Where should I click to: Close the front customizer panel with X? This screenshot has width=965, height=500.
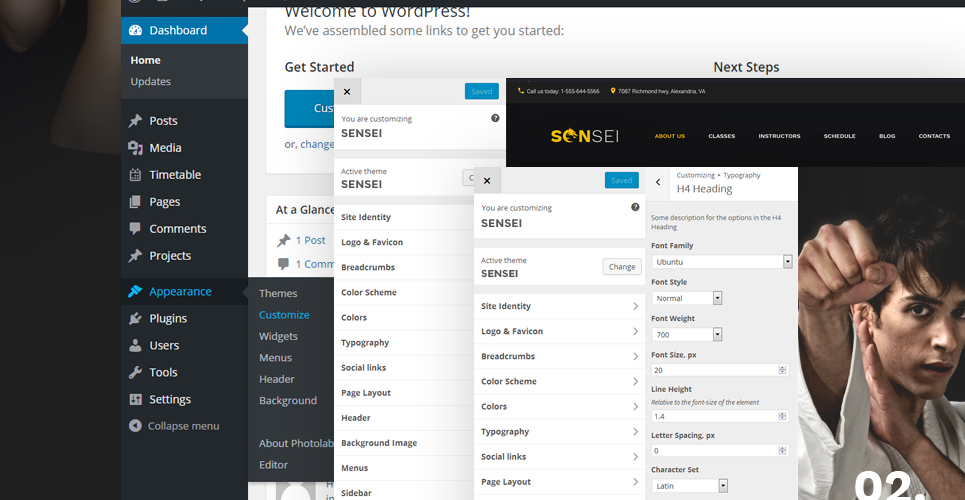coord(487,181)
